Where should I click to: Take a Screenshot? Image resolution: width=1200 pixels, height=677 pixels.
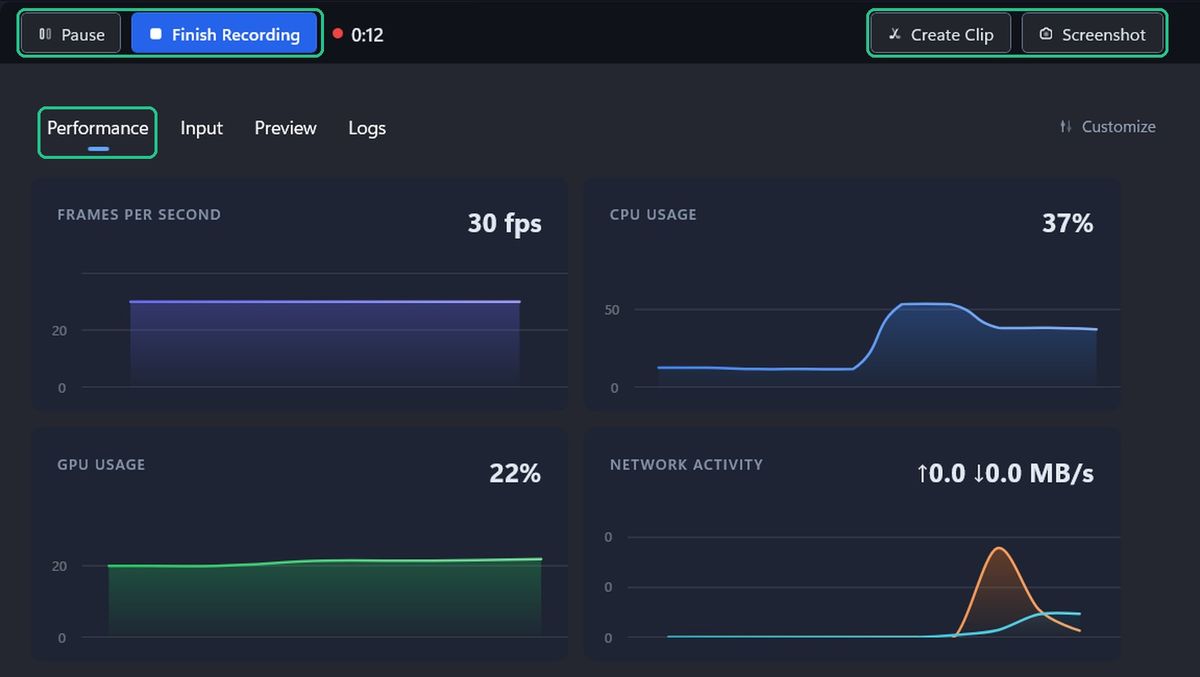click(1093, 33)
